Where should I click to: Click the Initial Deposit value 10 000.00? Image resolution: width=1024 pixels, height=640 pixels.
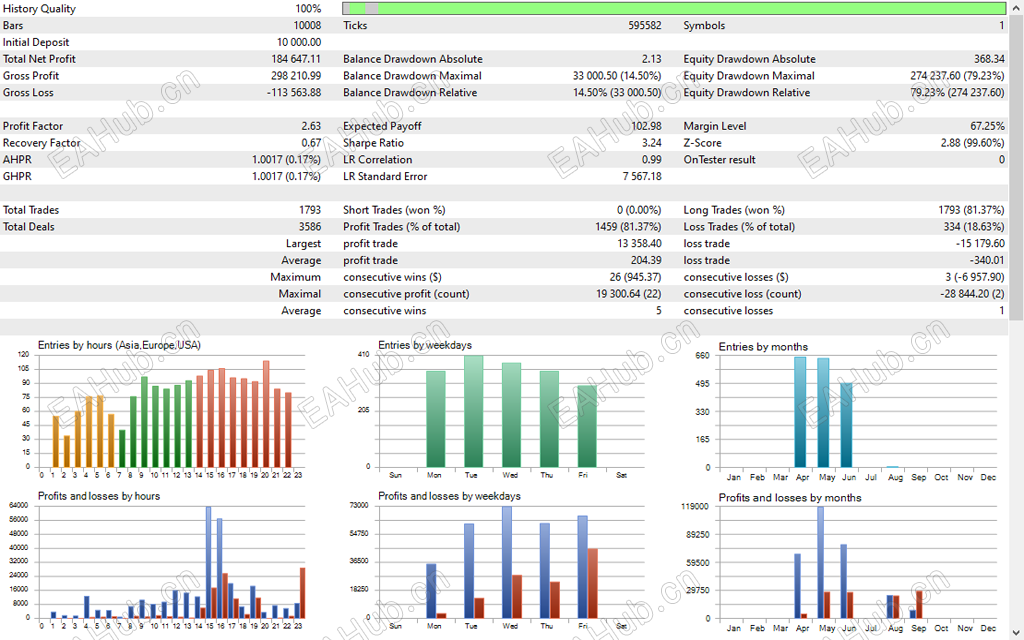click(299, 42)
